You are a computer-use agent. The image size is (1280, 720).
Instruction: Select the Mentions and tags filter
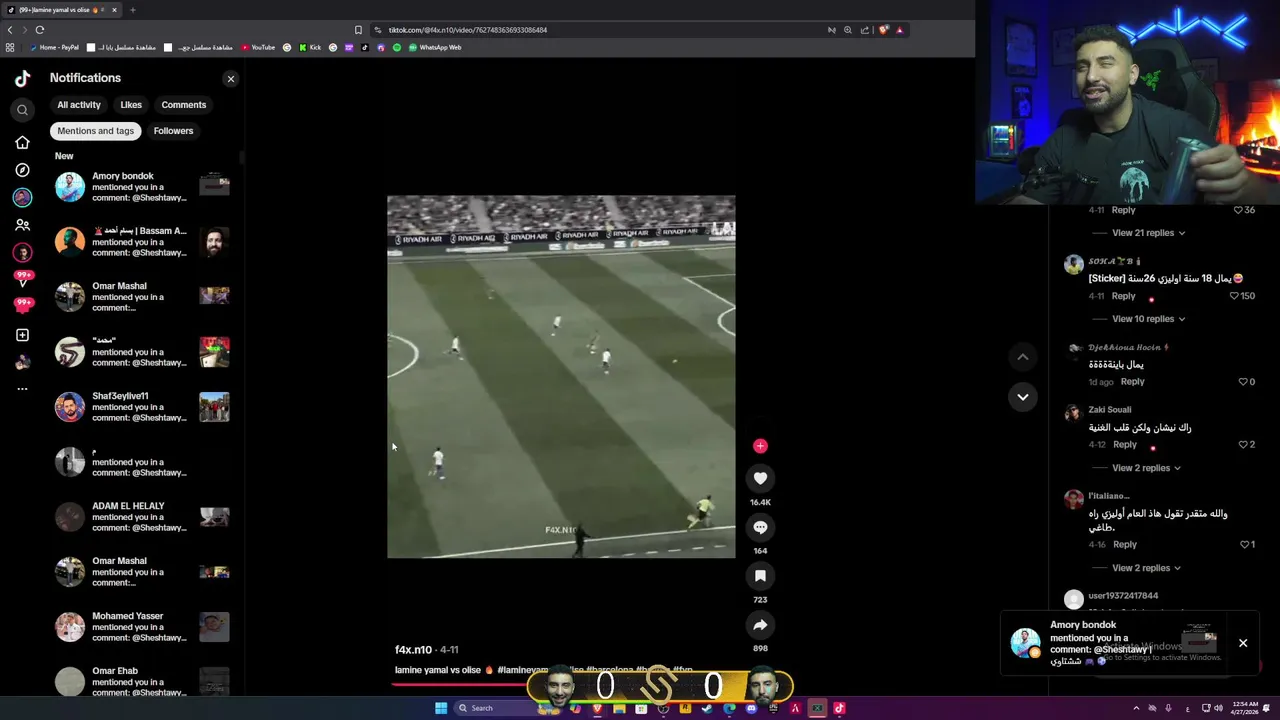pos(96,131)
